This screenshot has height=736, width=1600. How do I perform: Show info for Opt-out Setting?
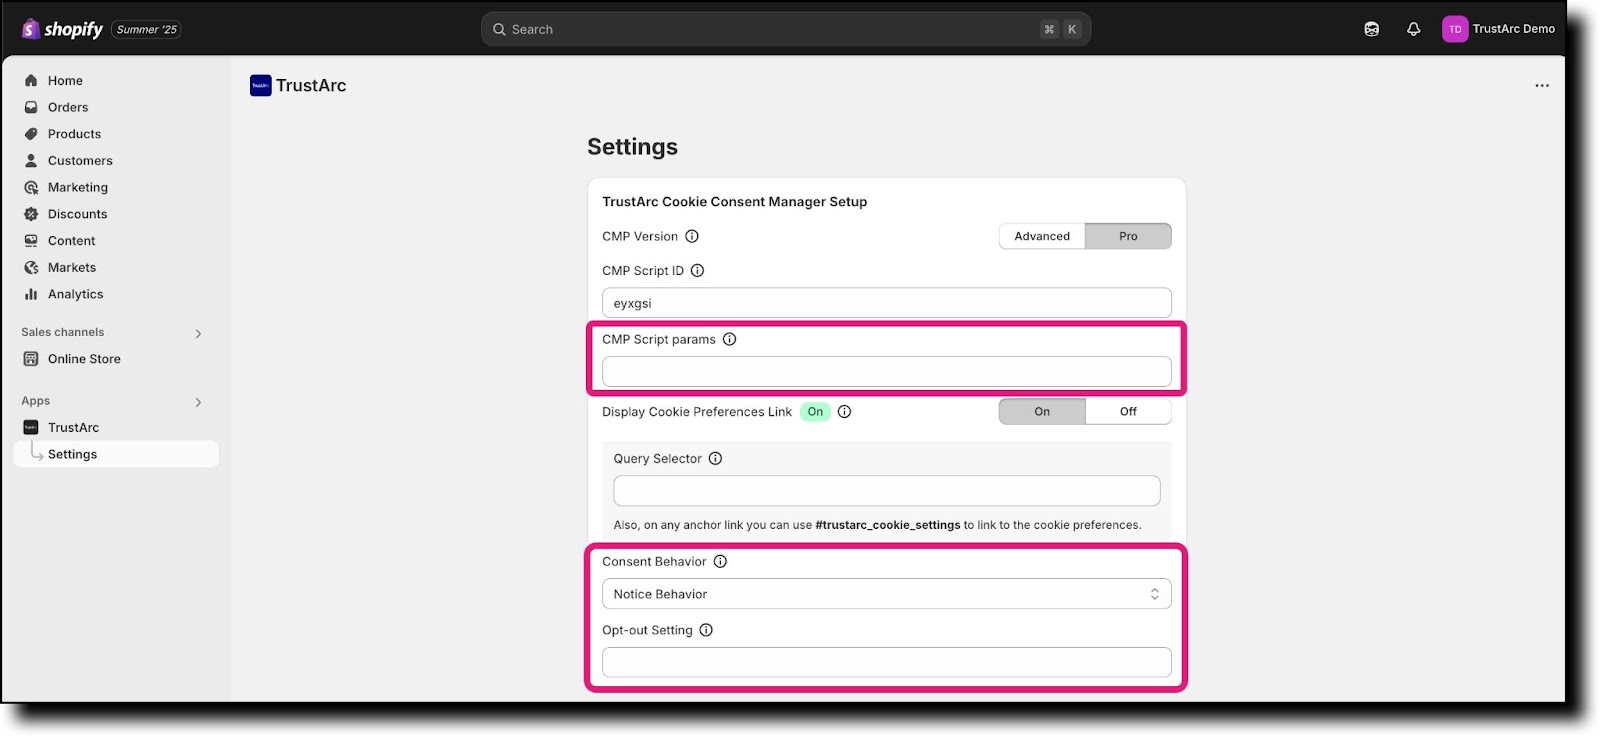(706, 630)
